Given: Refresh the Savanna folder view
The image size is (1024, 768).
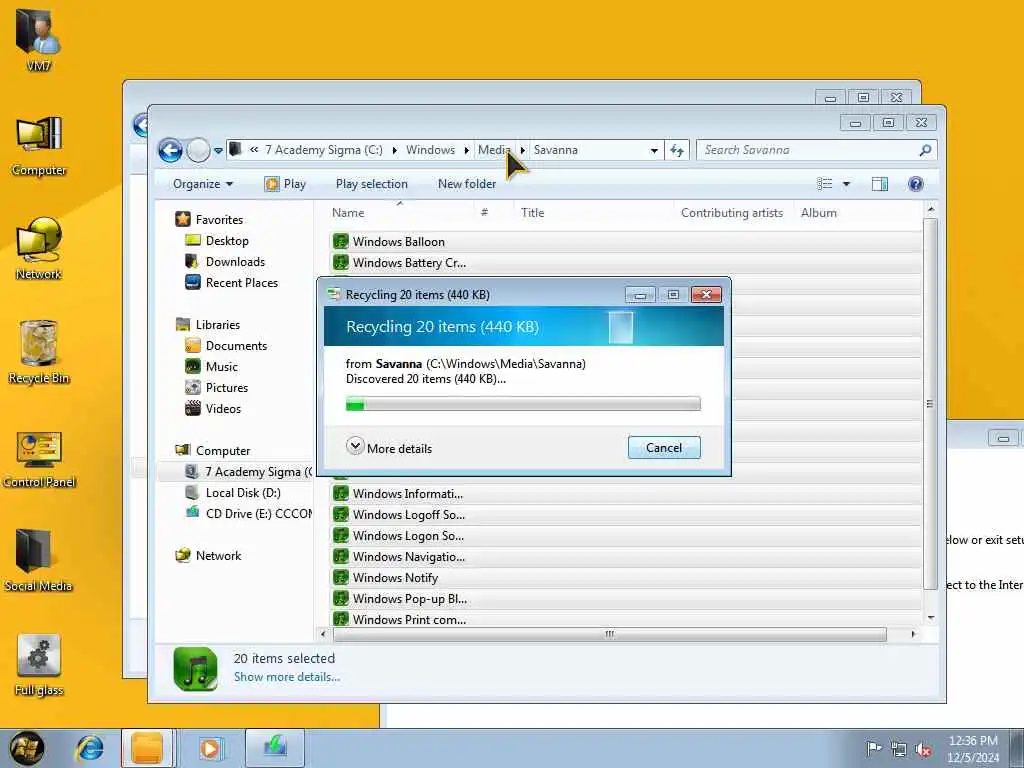Looking at the screenshot, I should coord(677,150).
